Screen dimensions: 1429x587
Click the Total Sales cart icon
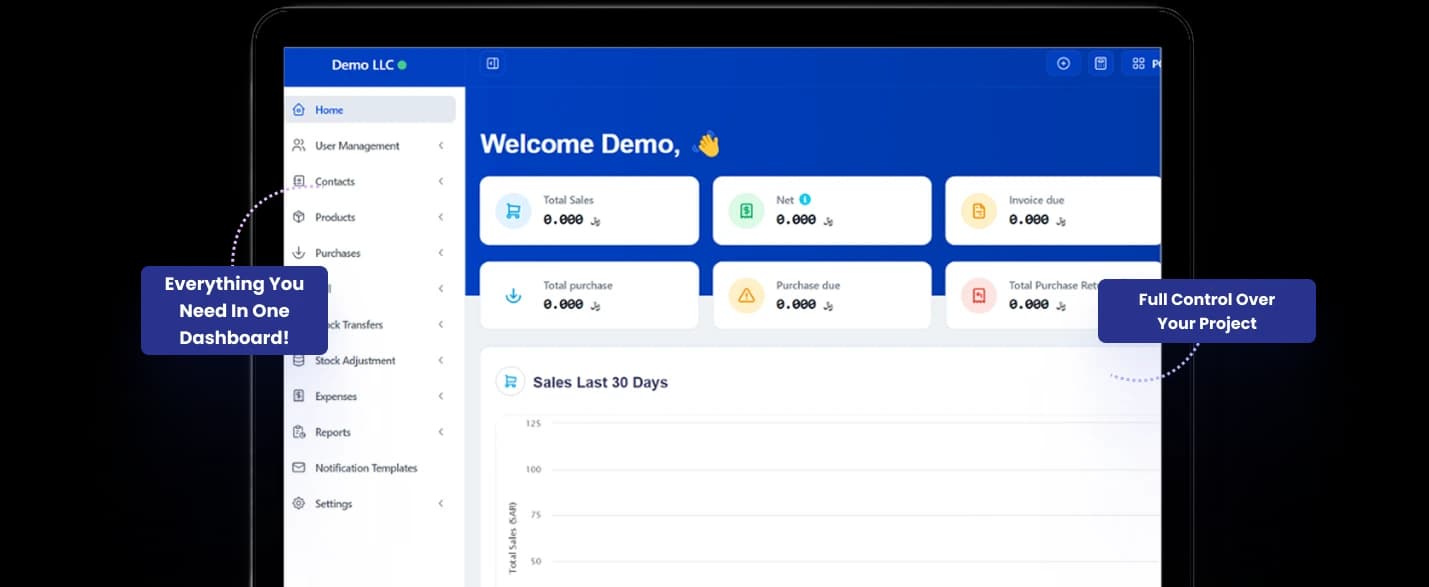[513, 211]
